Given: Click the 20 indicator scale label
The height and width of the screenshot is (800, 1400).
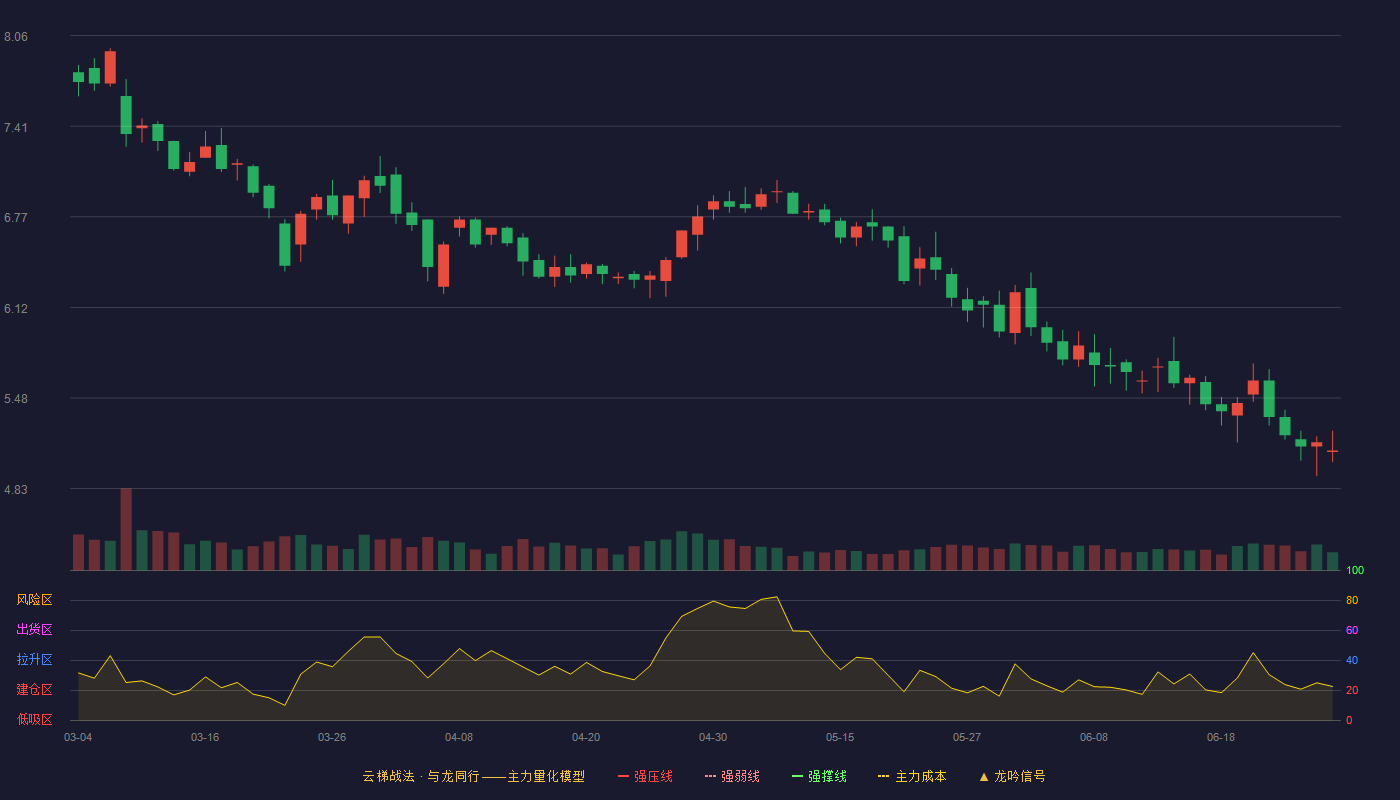Looking at the screenshot, I should pyautogui.click(x=1352, y=691).
